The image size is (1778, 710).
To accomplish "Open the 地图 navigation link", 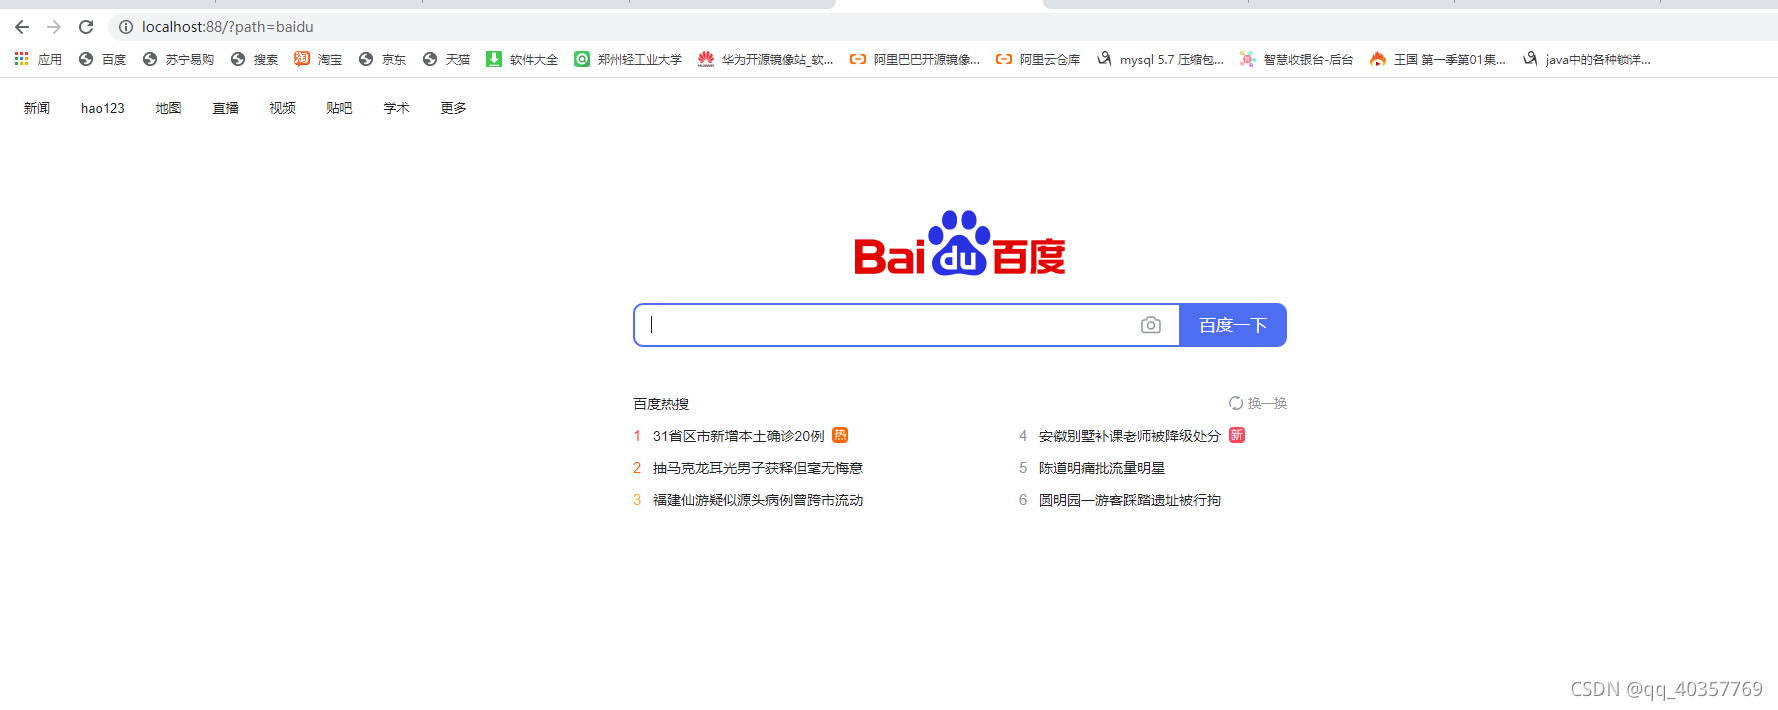I will 168,108.
